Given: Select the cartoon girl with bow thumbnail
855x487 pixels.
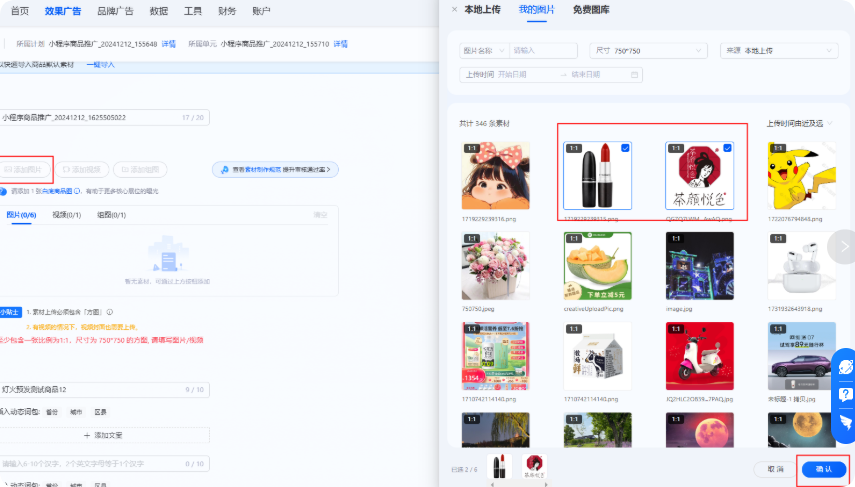Looking at the screenshot, I should click(496, 176).
